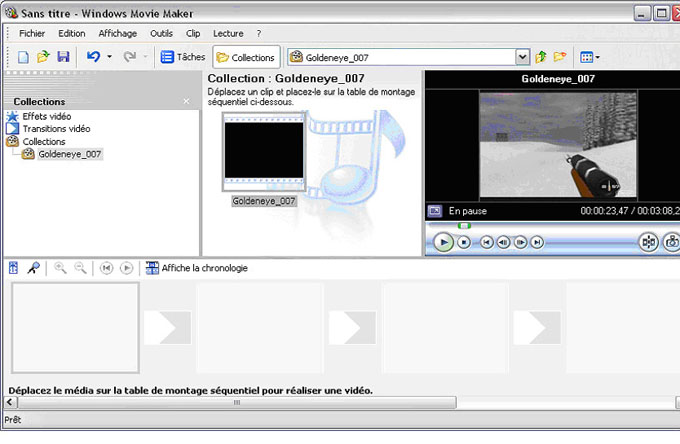The width and height of the screenshot is (680, 444).
Task: Click the third transition placeholder arrow
Action: point(537,327)
